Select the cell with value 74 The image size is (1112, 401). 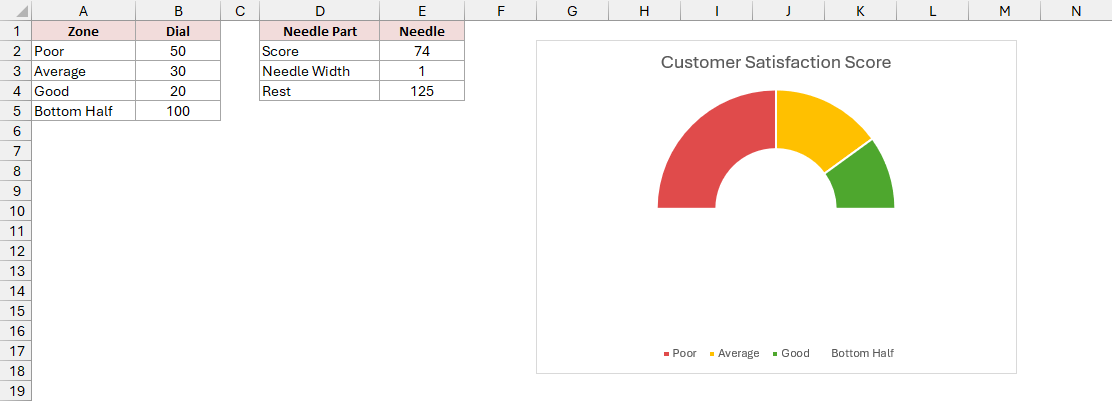click(x=422, y=51)
